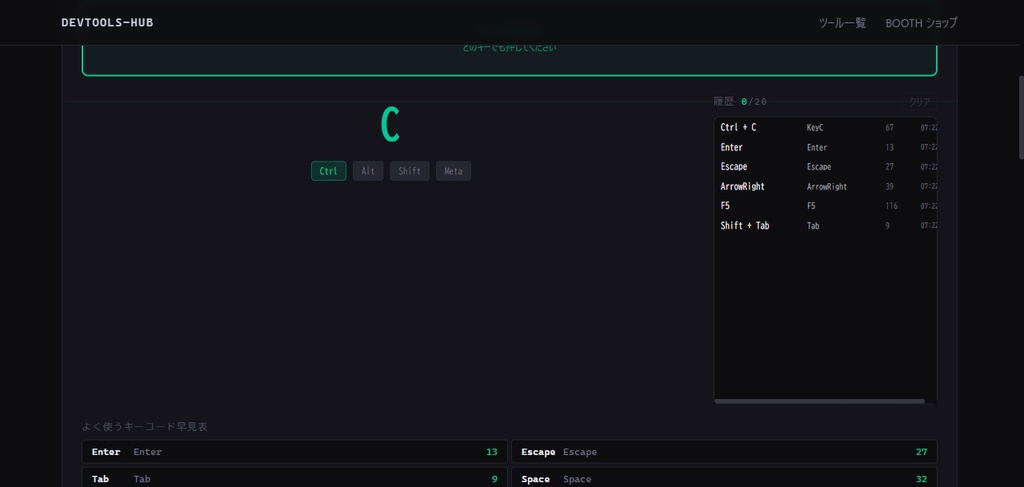Select the Enter history row

point(826,148)
